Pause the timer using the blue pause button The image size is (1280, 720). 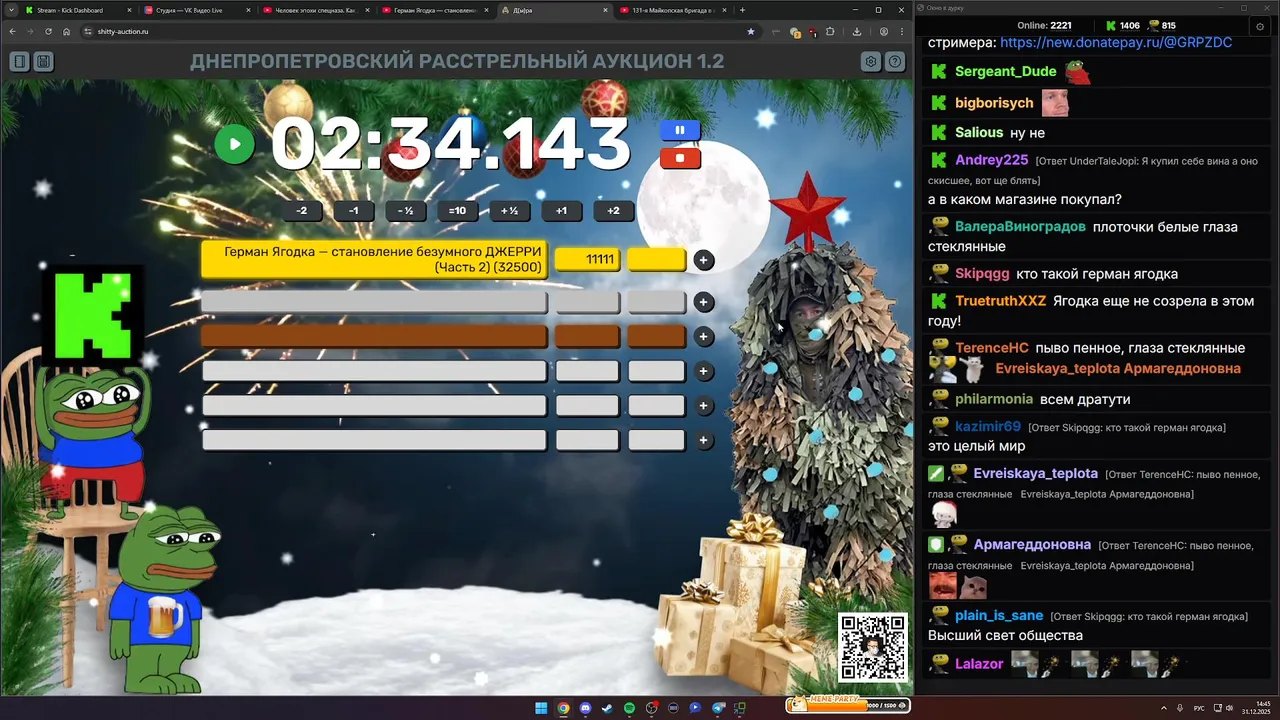click(680, 130)
